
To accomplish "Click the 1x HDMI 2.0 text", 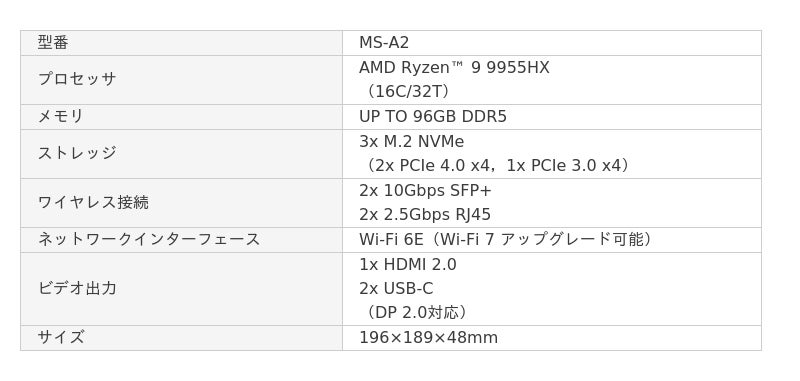I will tap(408, 264).
